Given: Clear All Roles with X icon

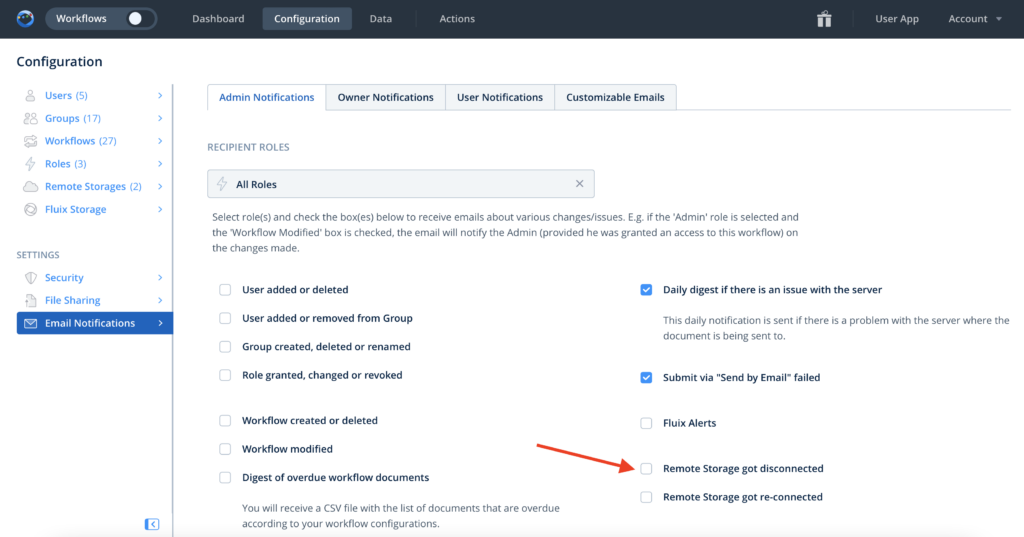Looking at the screenshot, I should [x=579, y=184].
